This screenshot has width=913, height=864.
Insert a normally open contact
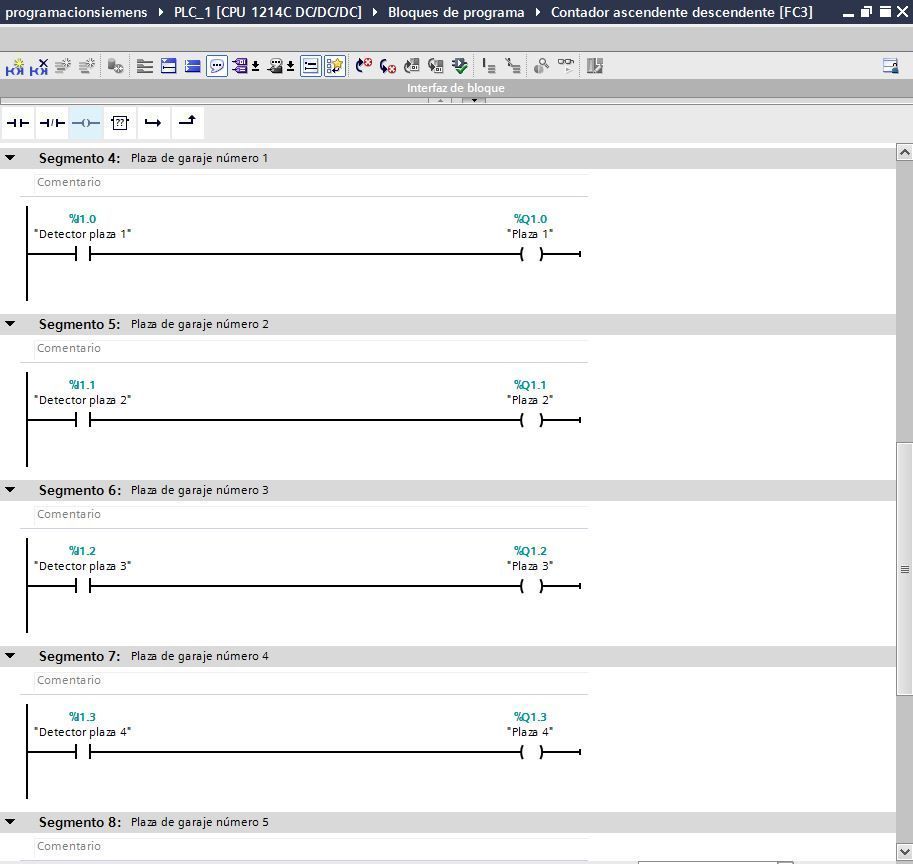tap(17, 123)
